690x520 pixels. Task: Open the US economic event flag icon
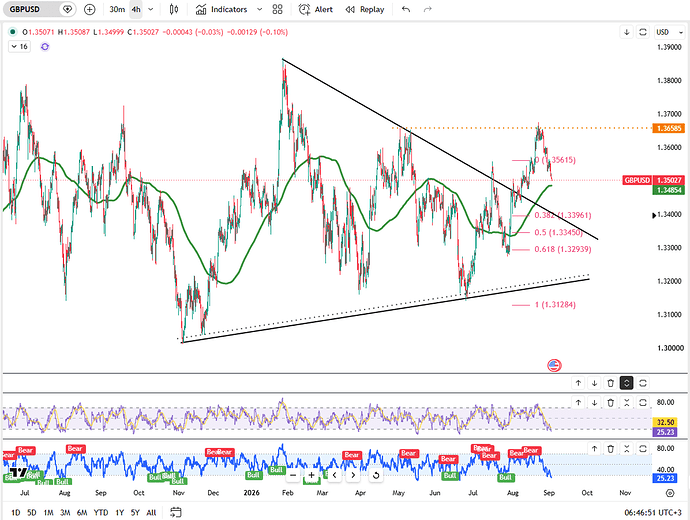coord(554,365)
